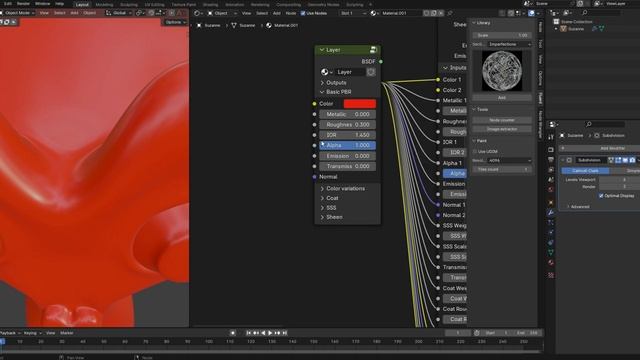Click the Image extractor button
Image resolution: width=640 pixels, height=360 pixels.
pos(502,129)
